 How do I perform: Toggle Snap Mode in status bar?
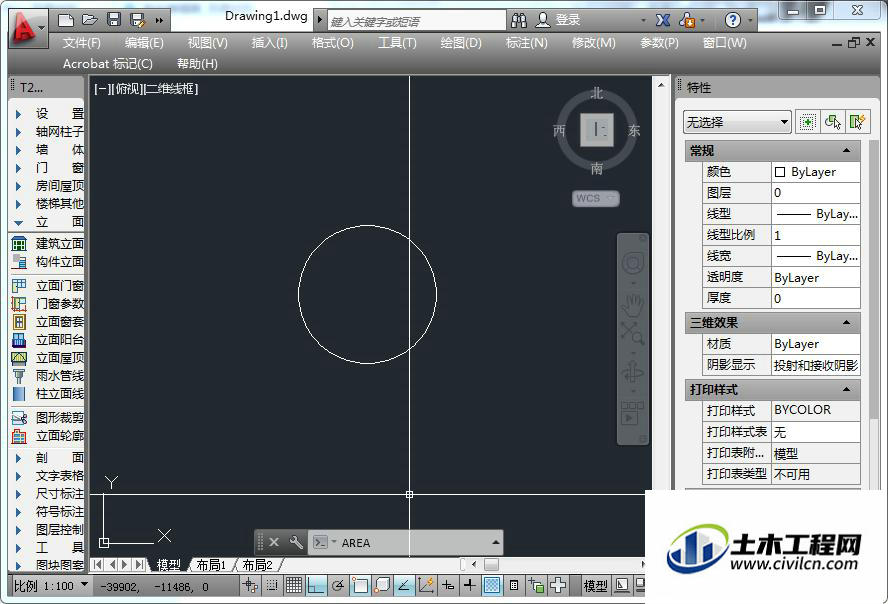272,586
